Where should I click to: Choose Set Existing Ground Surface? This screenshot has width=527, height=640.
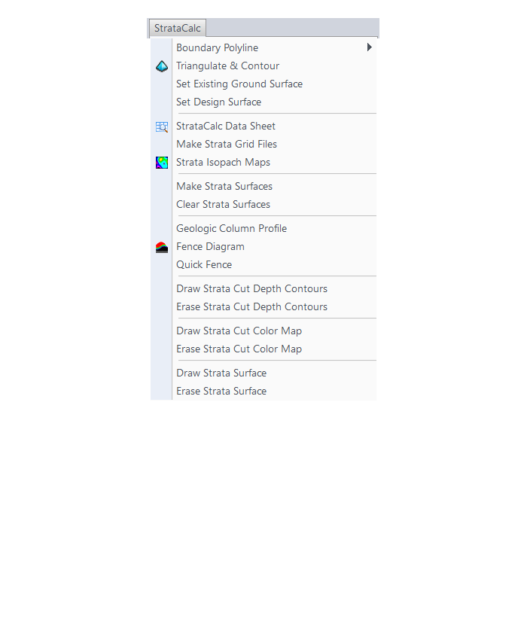pyautogui.click(x=263, y=84)
